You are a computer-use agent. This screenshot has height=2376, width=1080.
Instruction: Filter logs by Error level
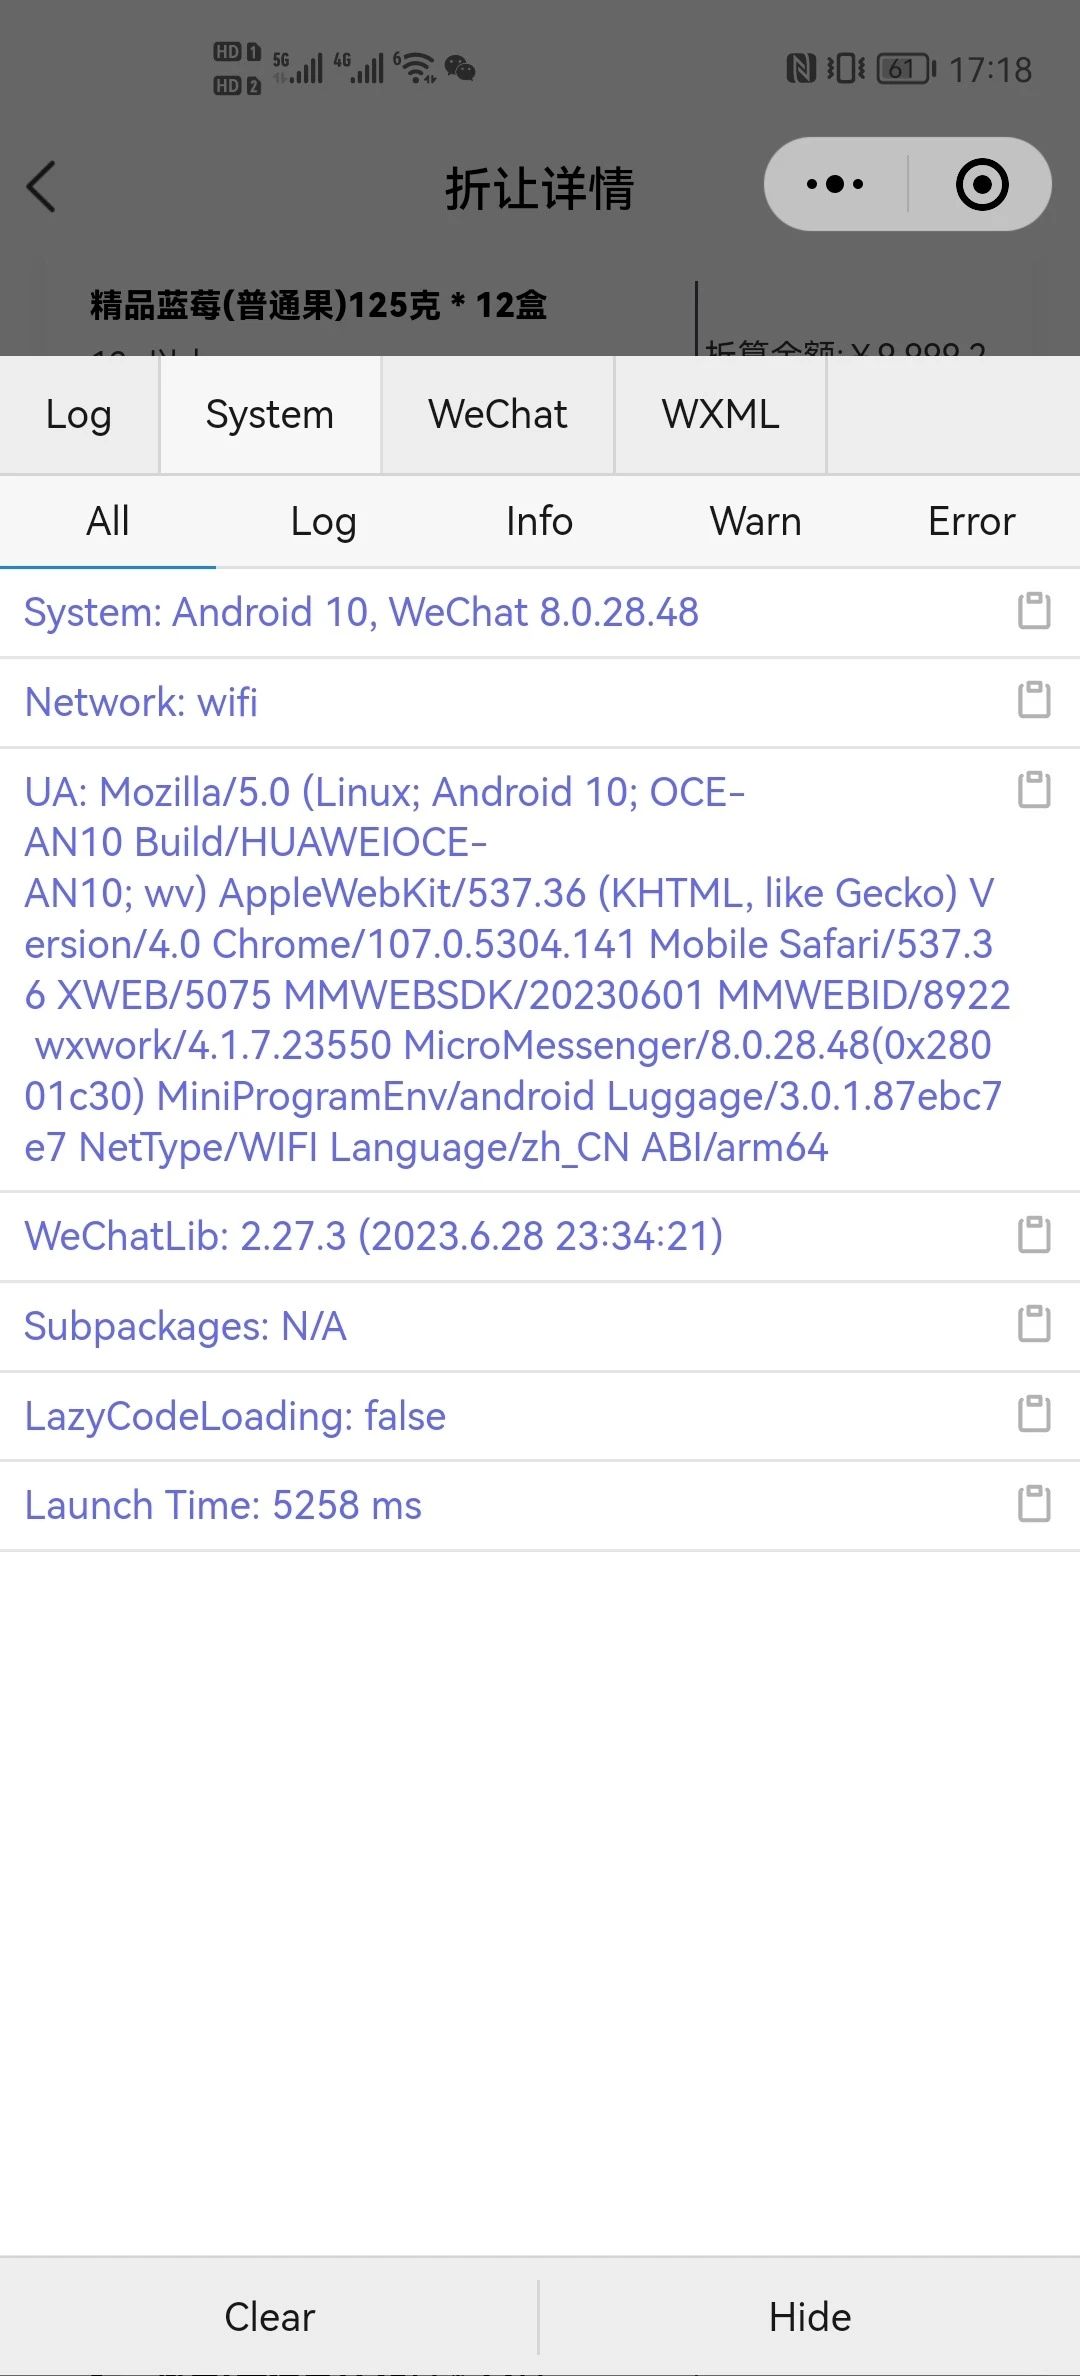(972, 521)
